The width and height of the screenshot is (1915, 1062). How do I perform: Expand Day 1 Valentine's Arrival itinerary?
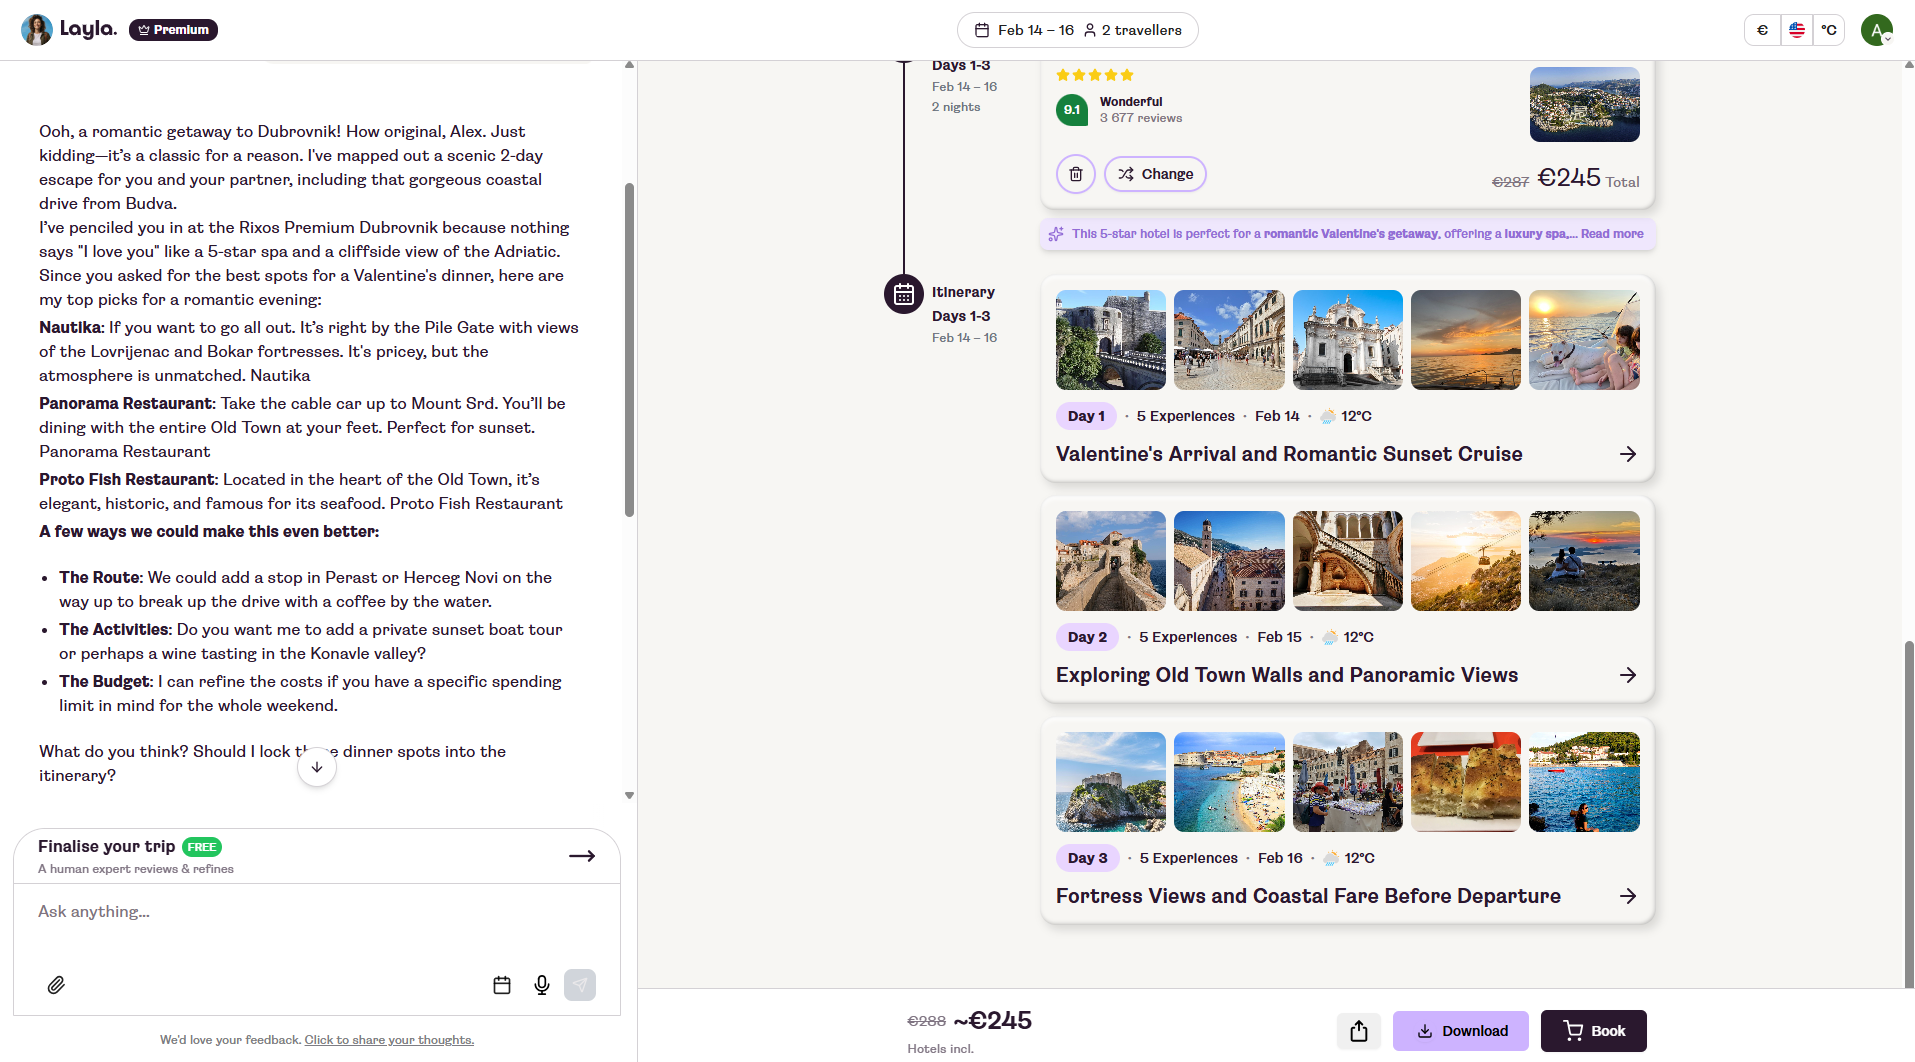[1627, 454]
